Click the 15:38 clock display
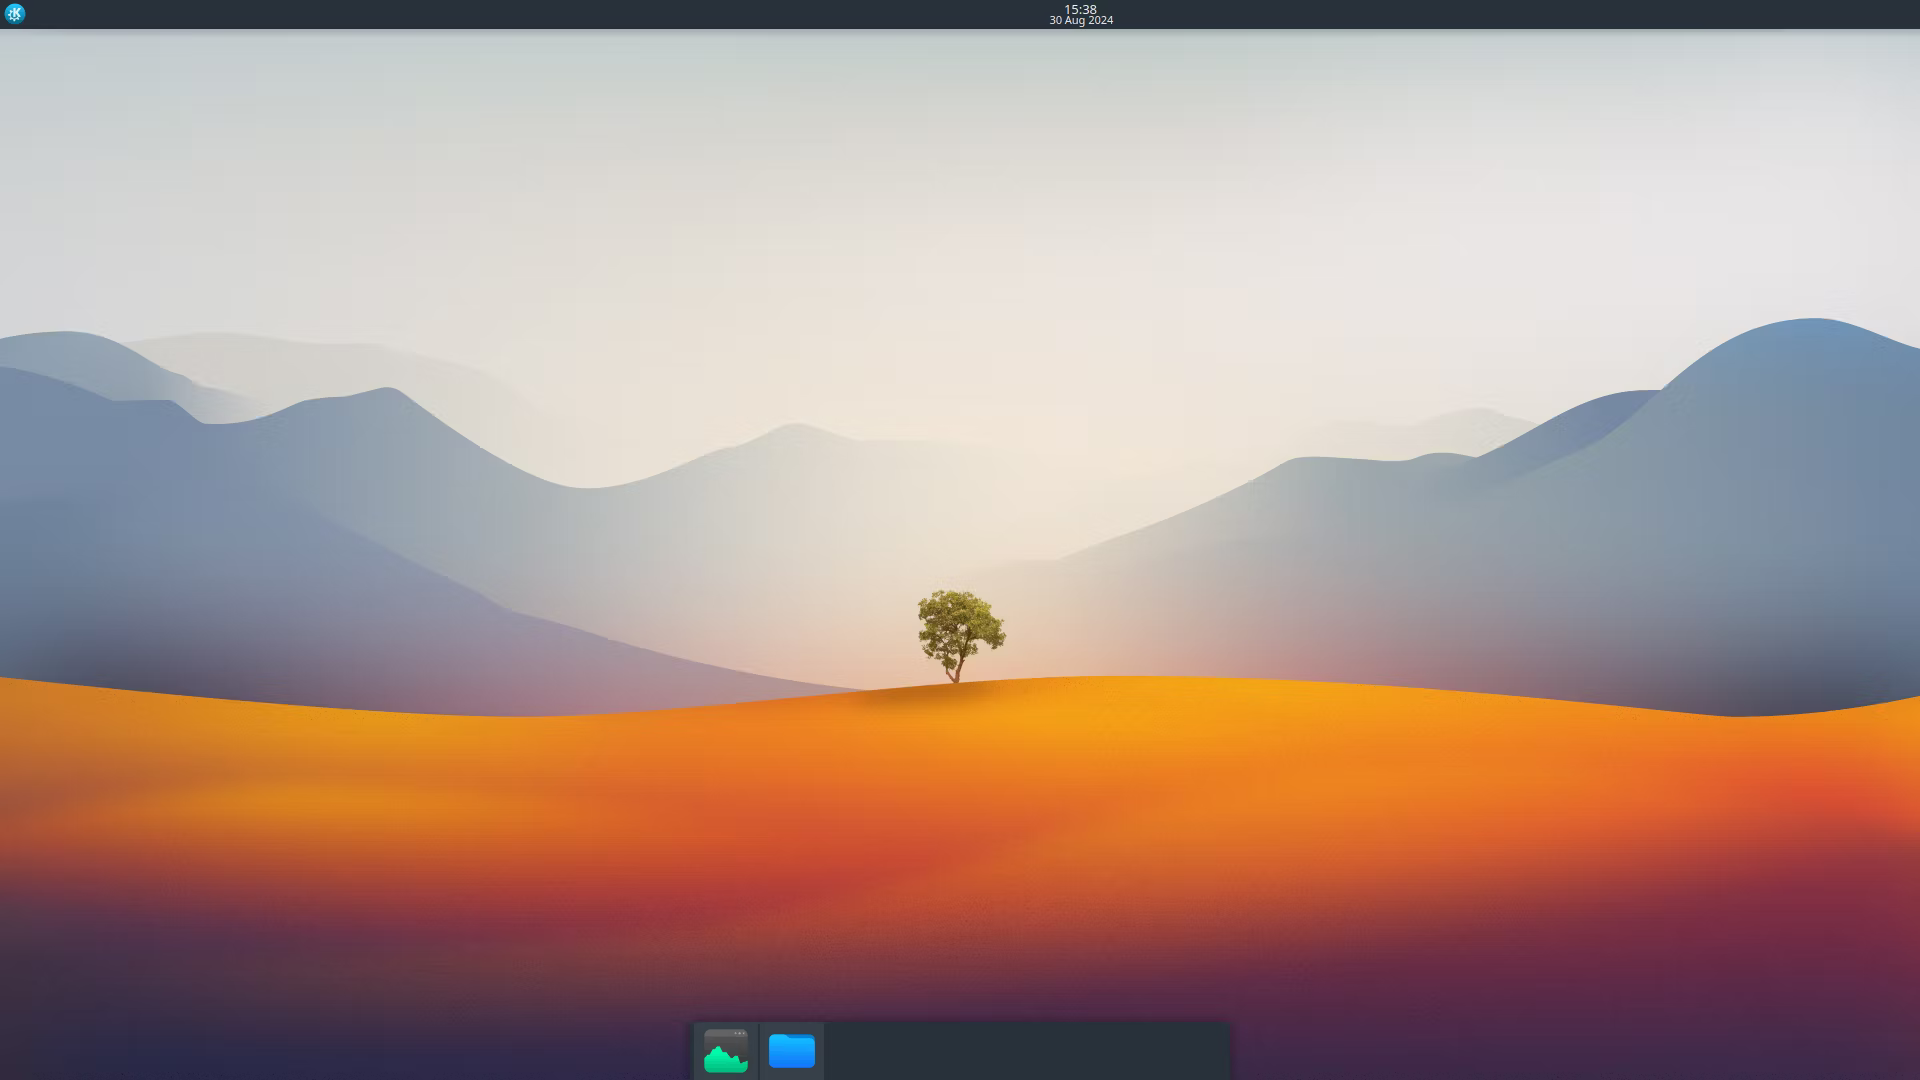 [x=1080, y=9]
